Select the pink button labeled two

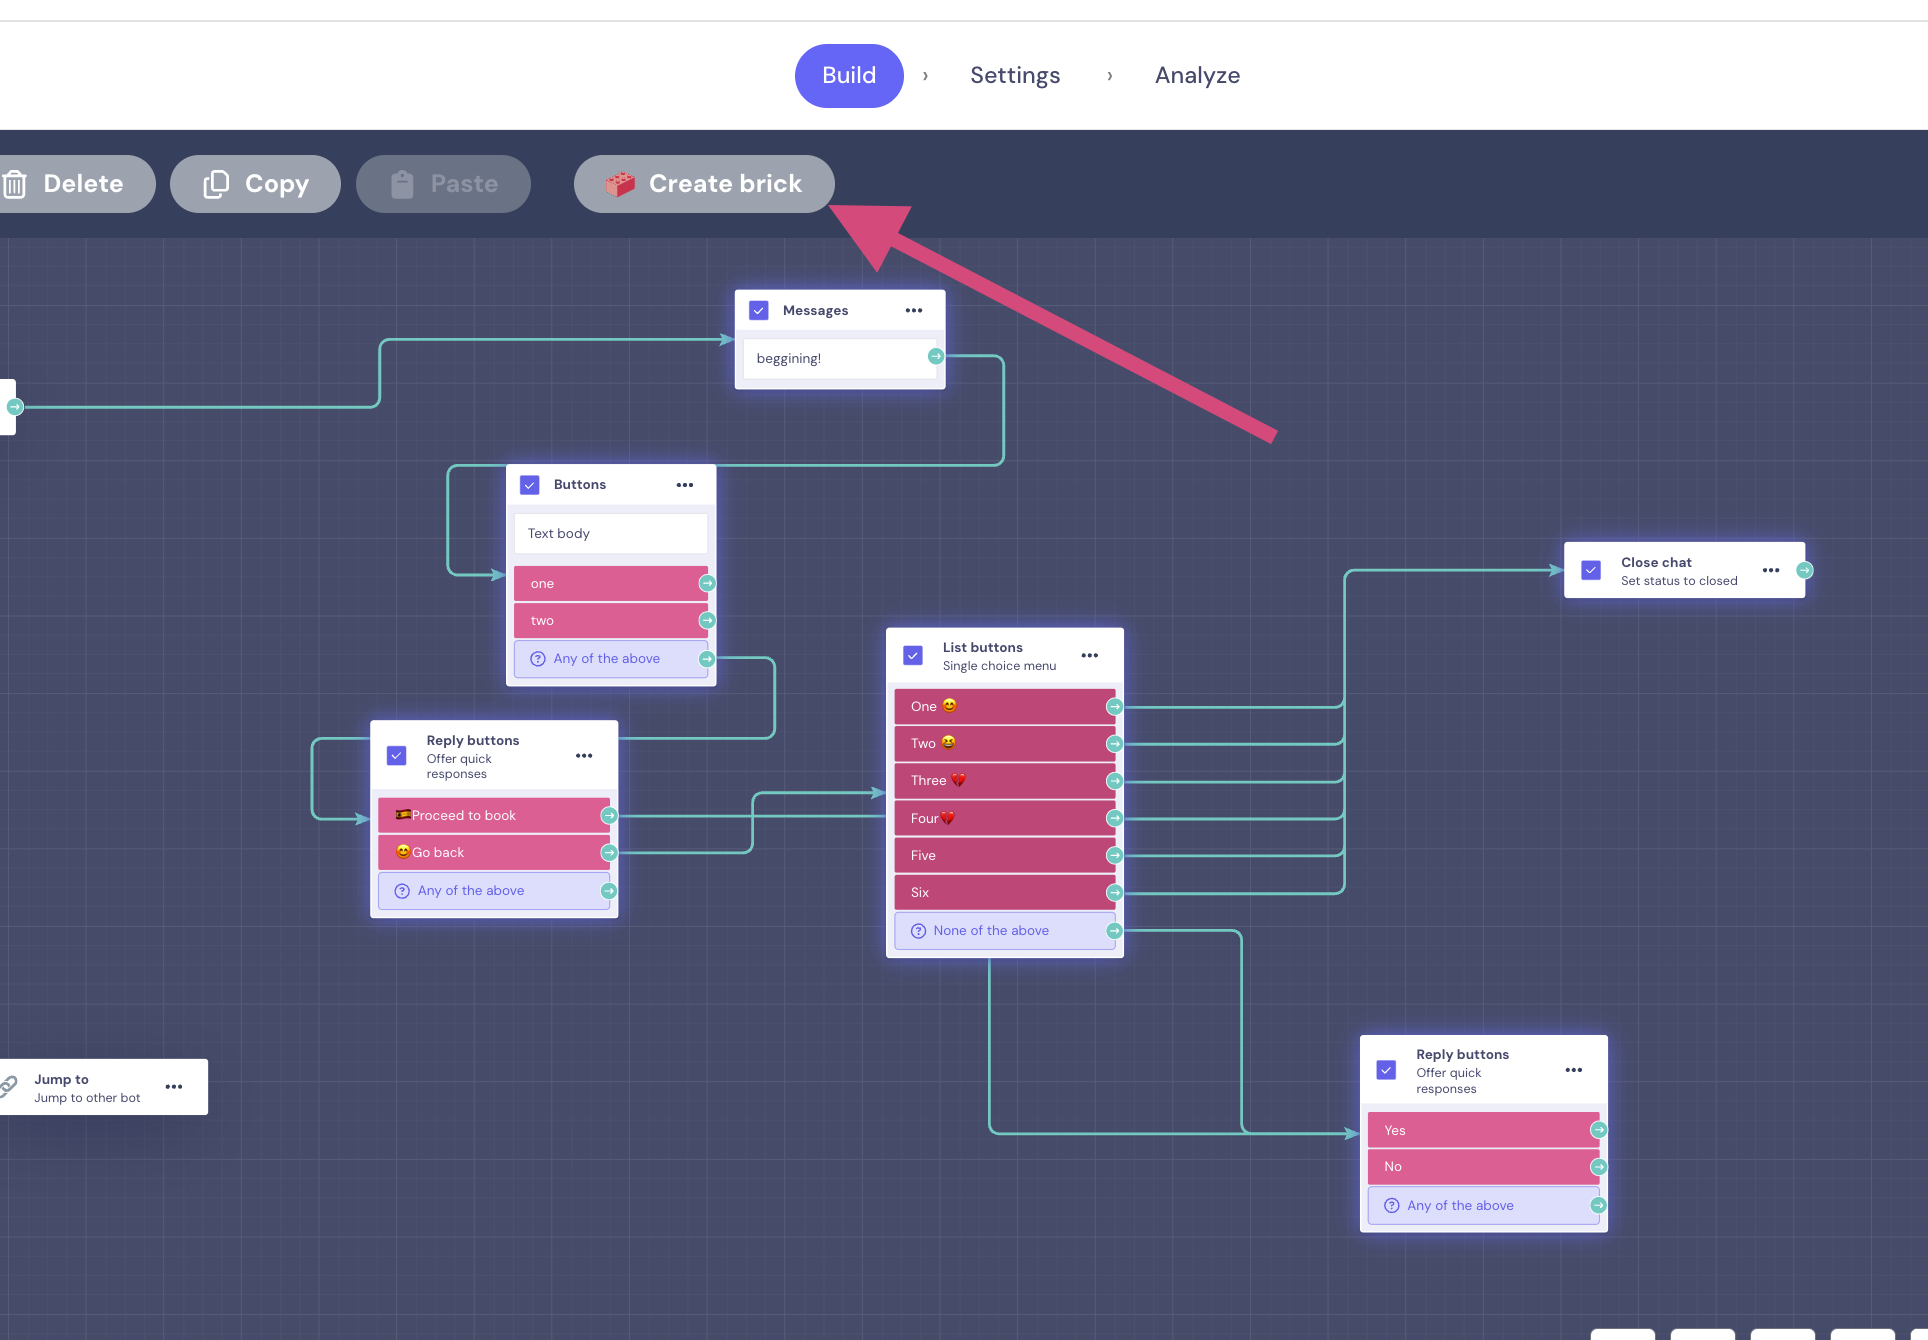(x=611, y=621)
